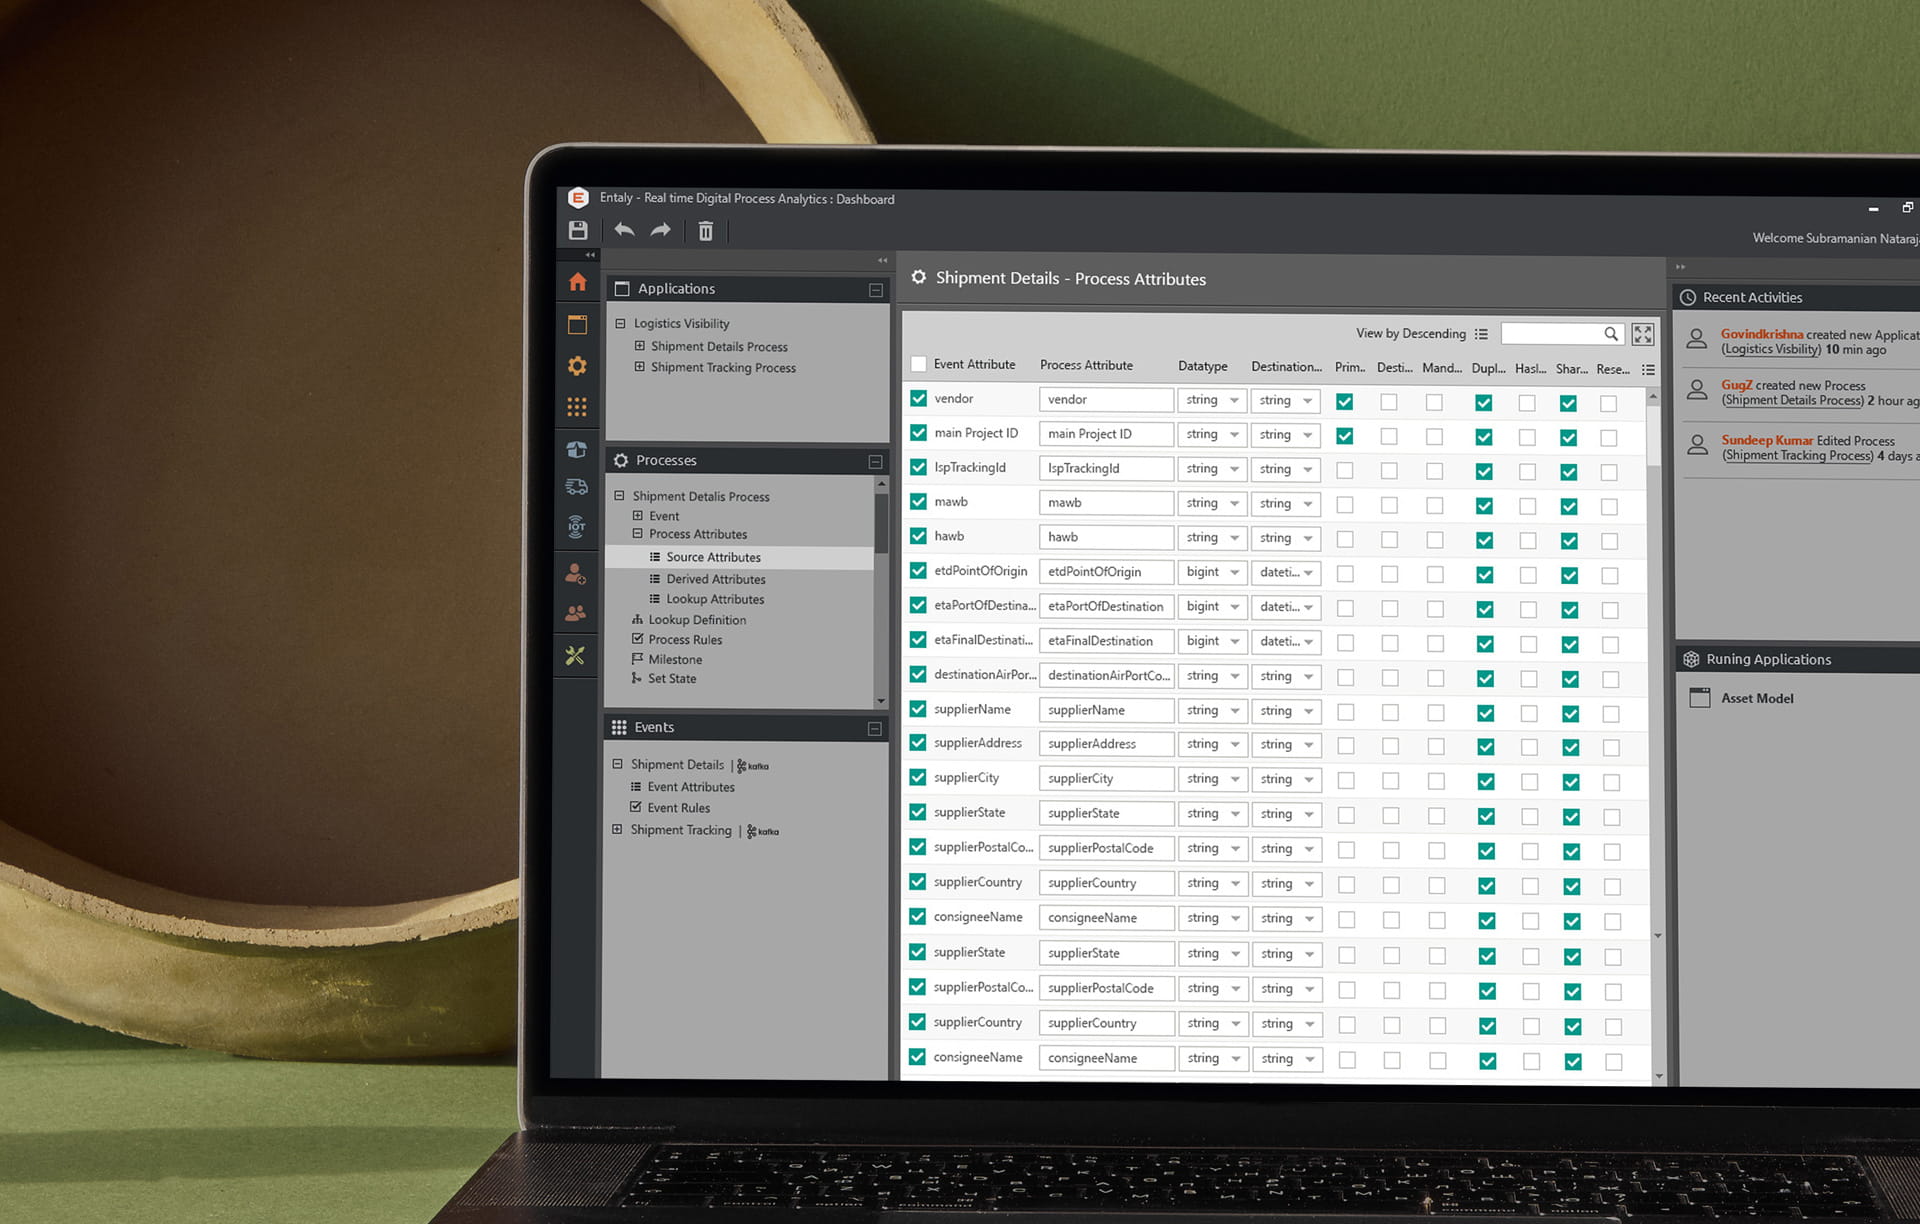The width and height of the screenshot is (1920, 1224).
Task: Minimize the Processes panel
Action: pos(875,461)
